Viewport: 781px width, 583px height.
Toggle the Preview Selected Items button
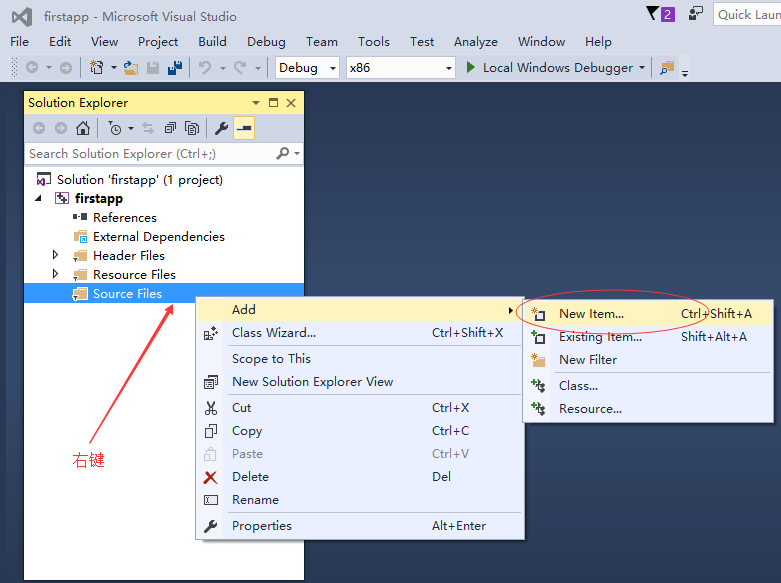244,128
